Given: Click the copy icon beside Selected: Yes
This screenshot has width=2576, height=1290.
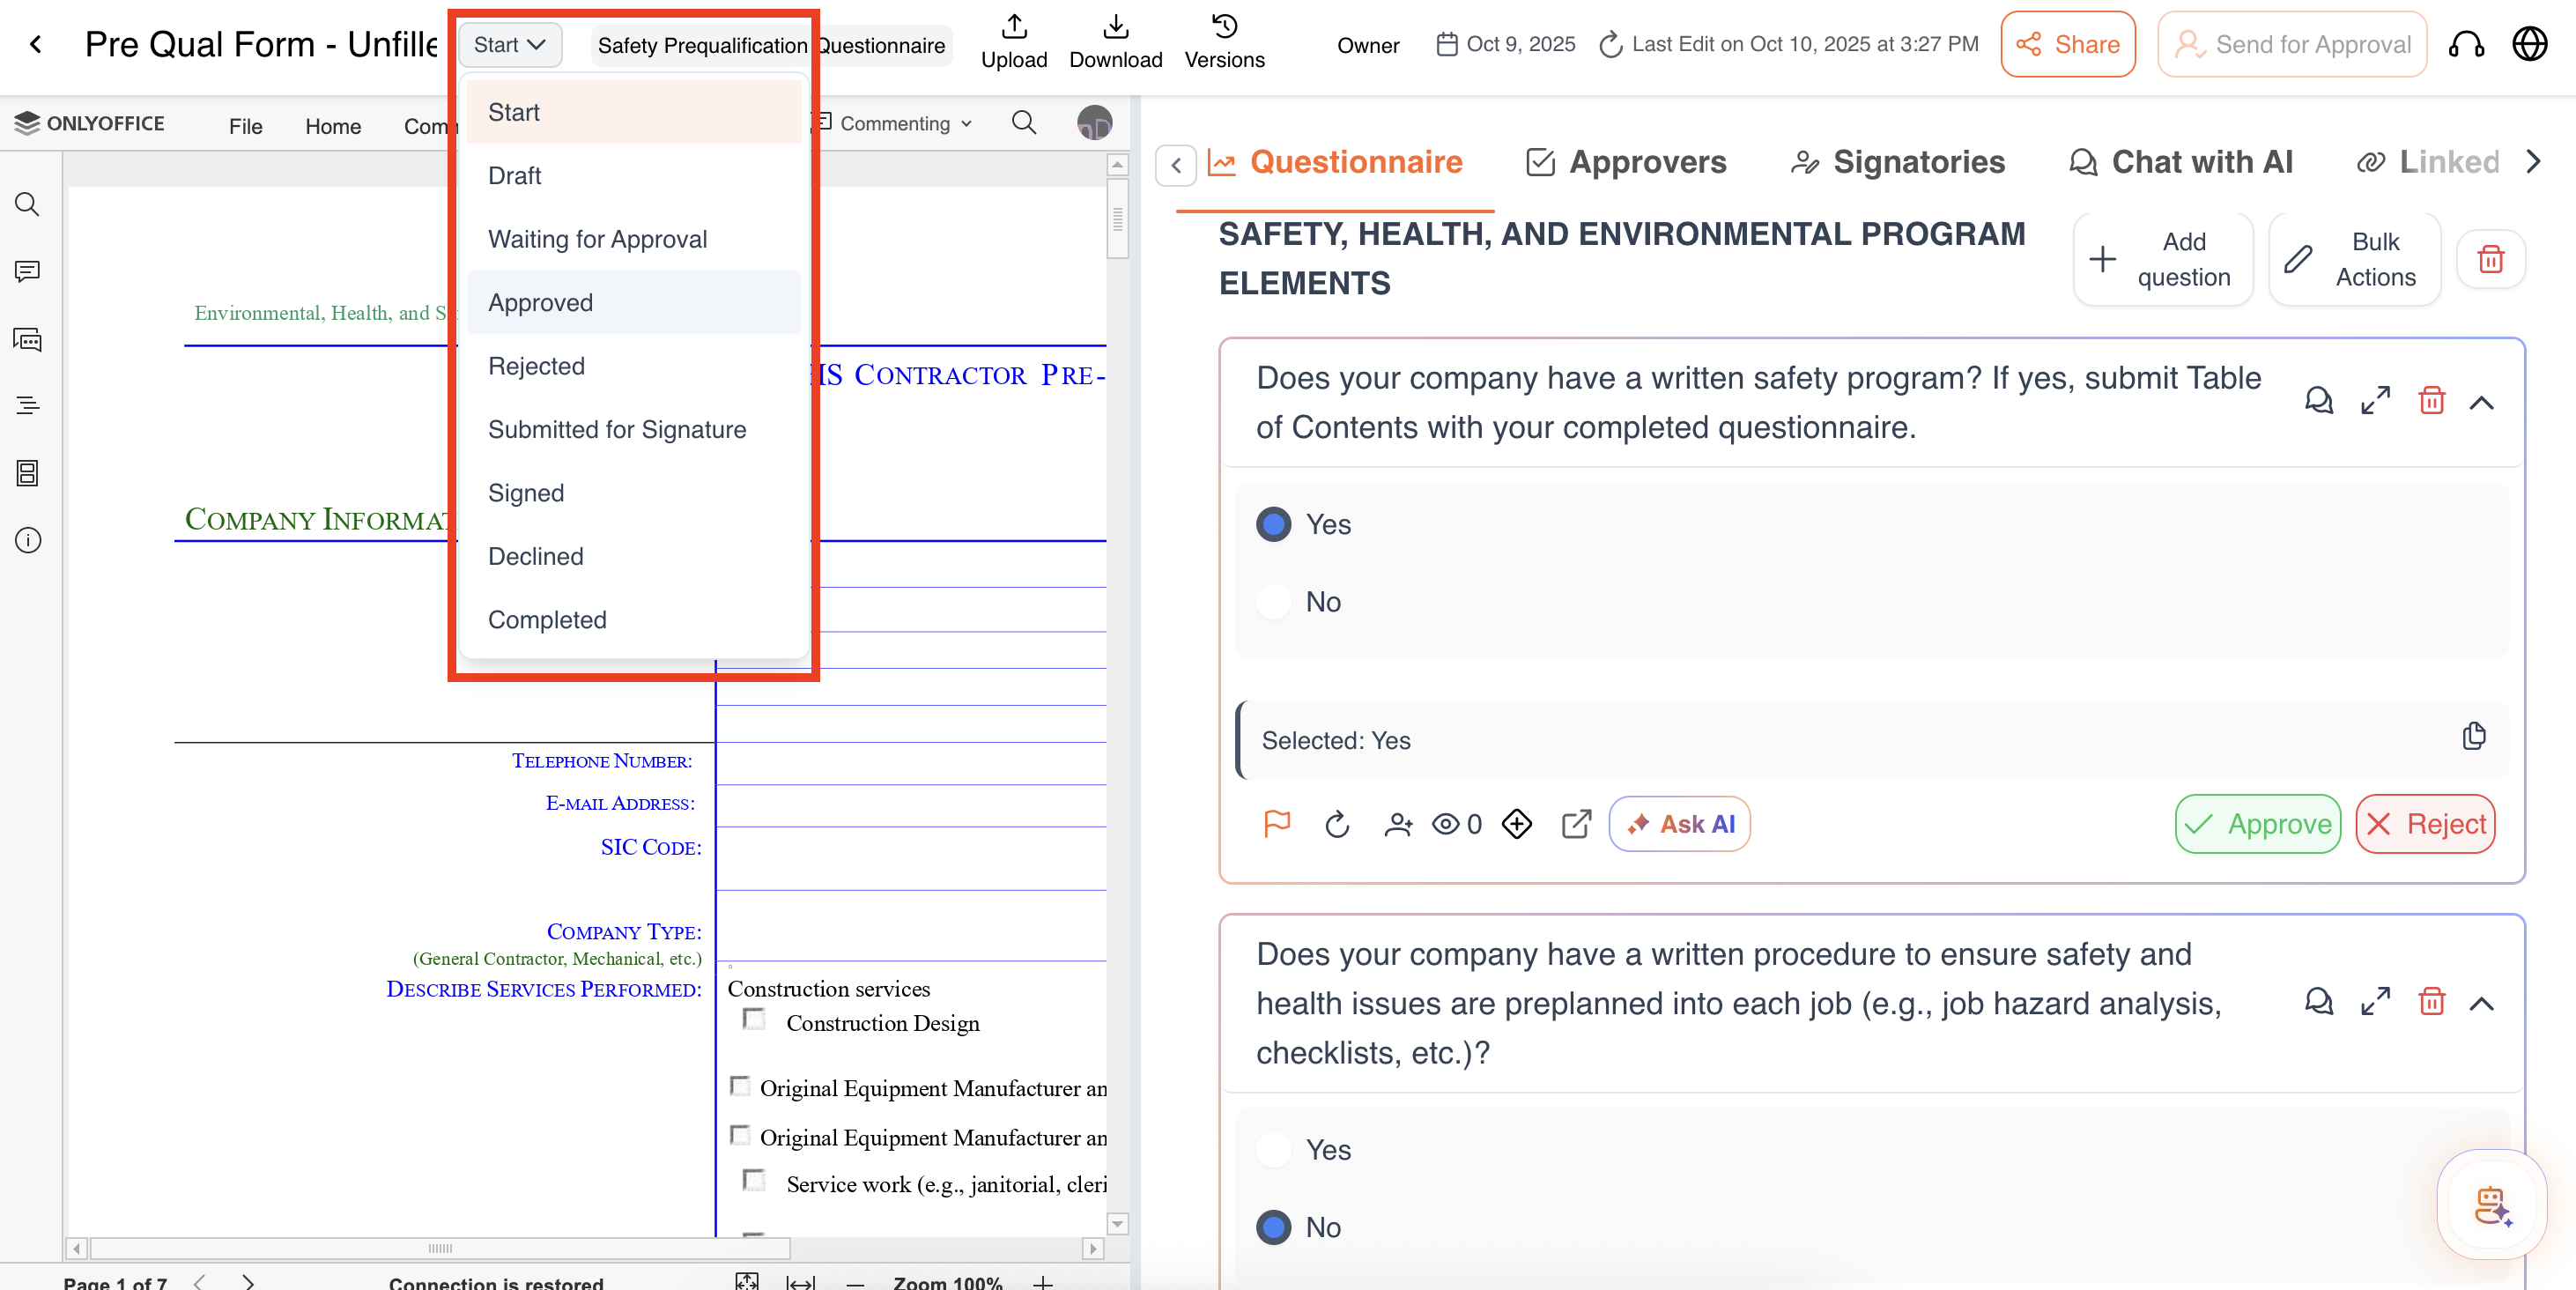Looking at the screenshot, I should point(2473,737).
